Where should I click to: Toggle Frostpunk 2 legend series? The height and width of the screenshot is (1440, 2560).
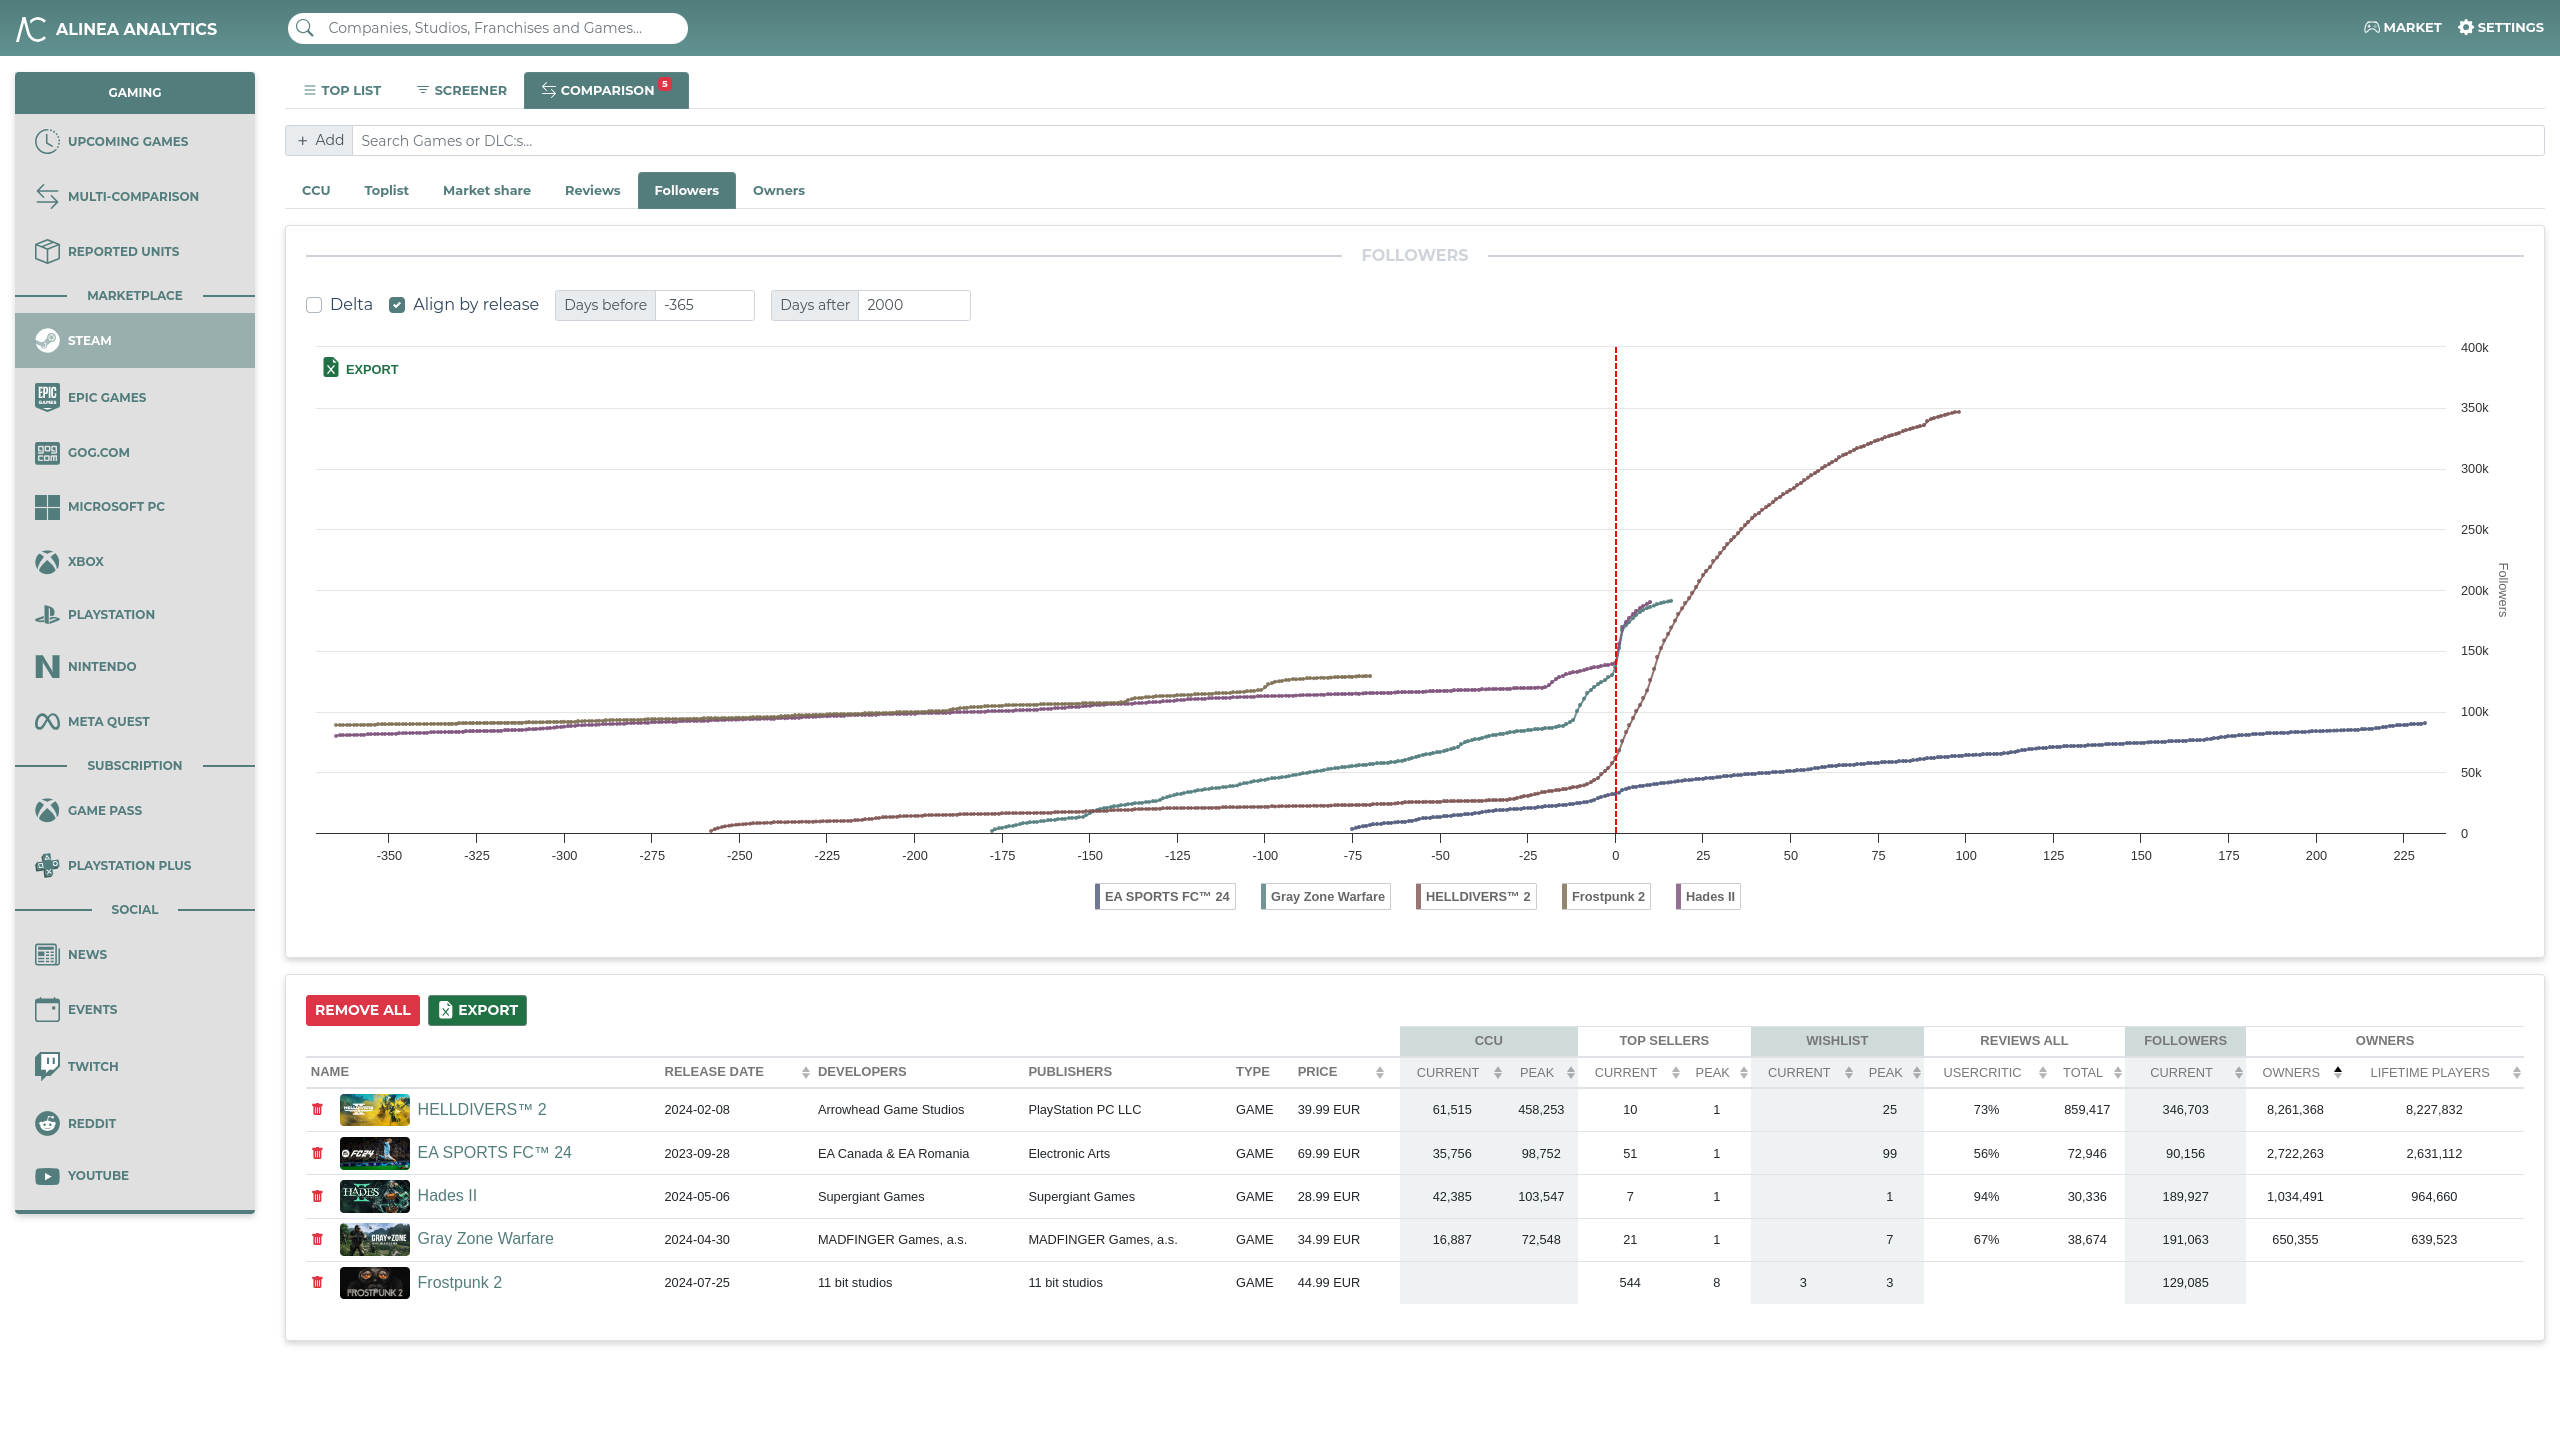point(1606,896)
